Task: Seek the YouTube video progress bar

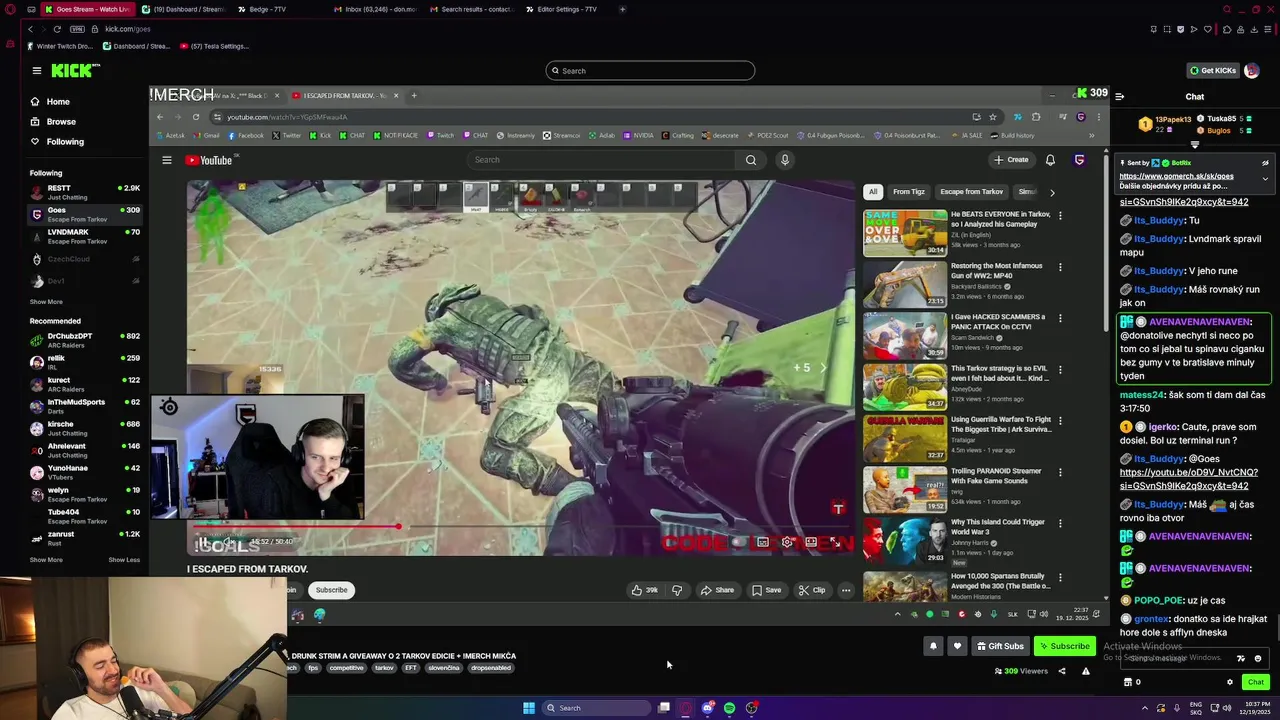Action: tap(520, 527)
